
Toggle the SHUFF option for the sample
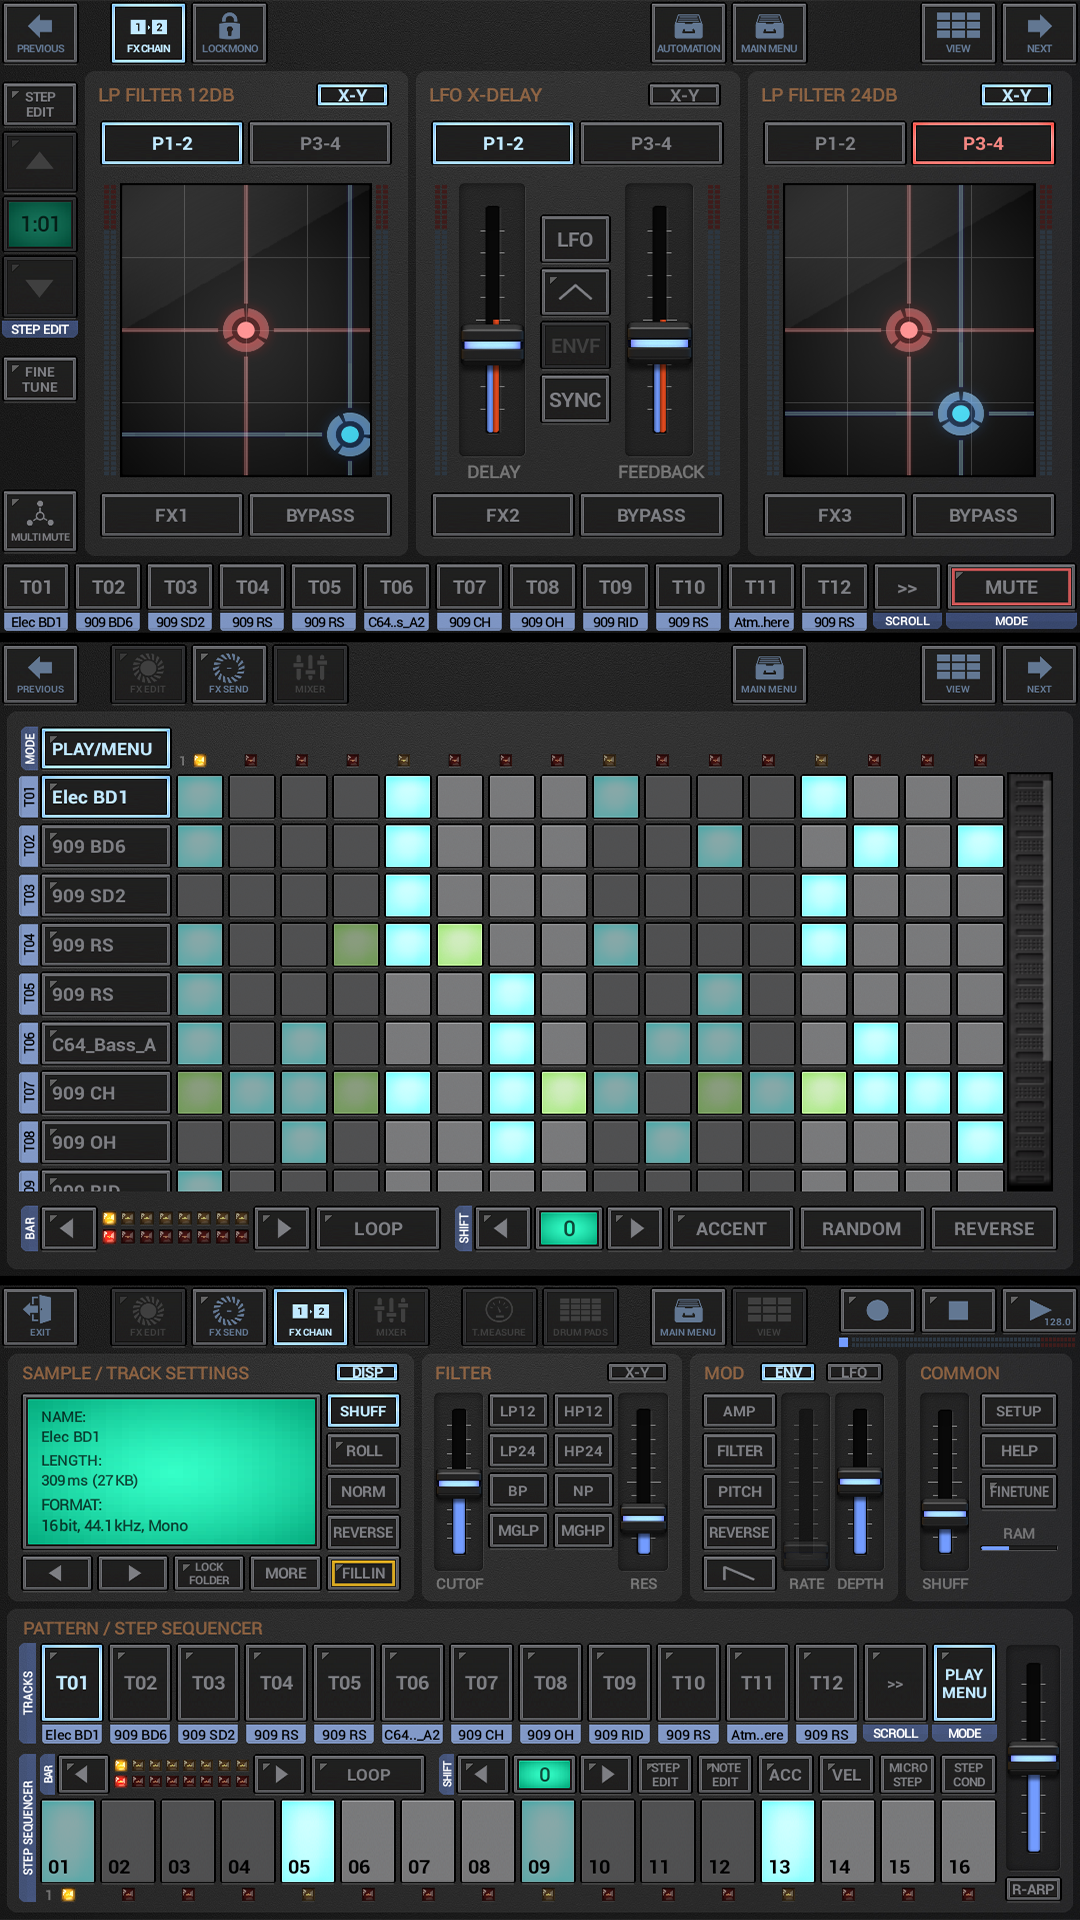click(x=363, y=1411)
